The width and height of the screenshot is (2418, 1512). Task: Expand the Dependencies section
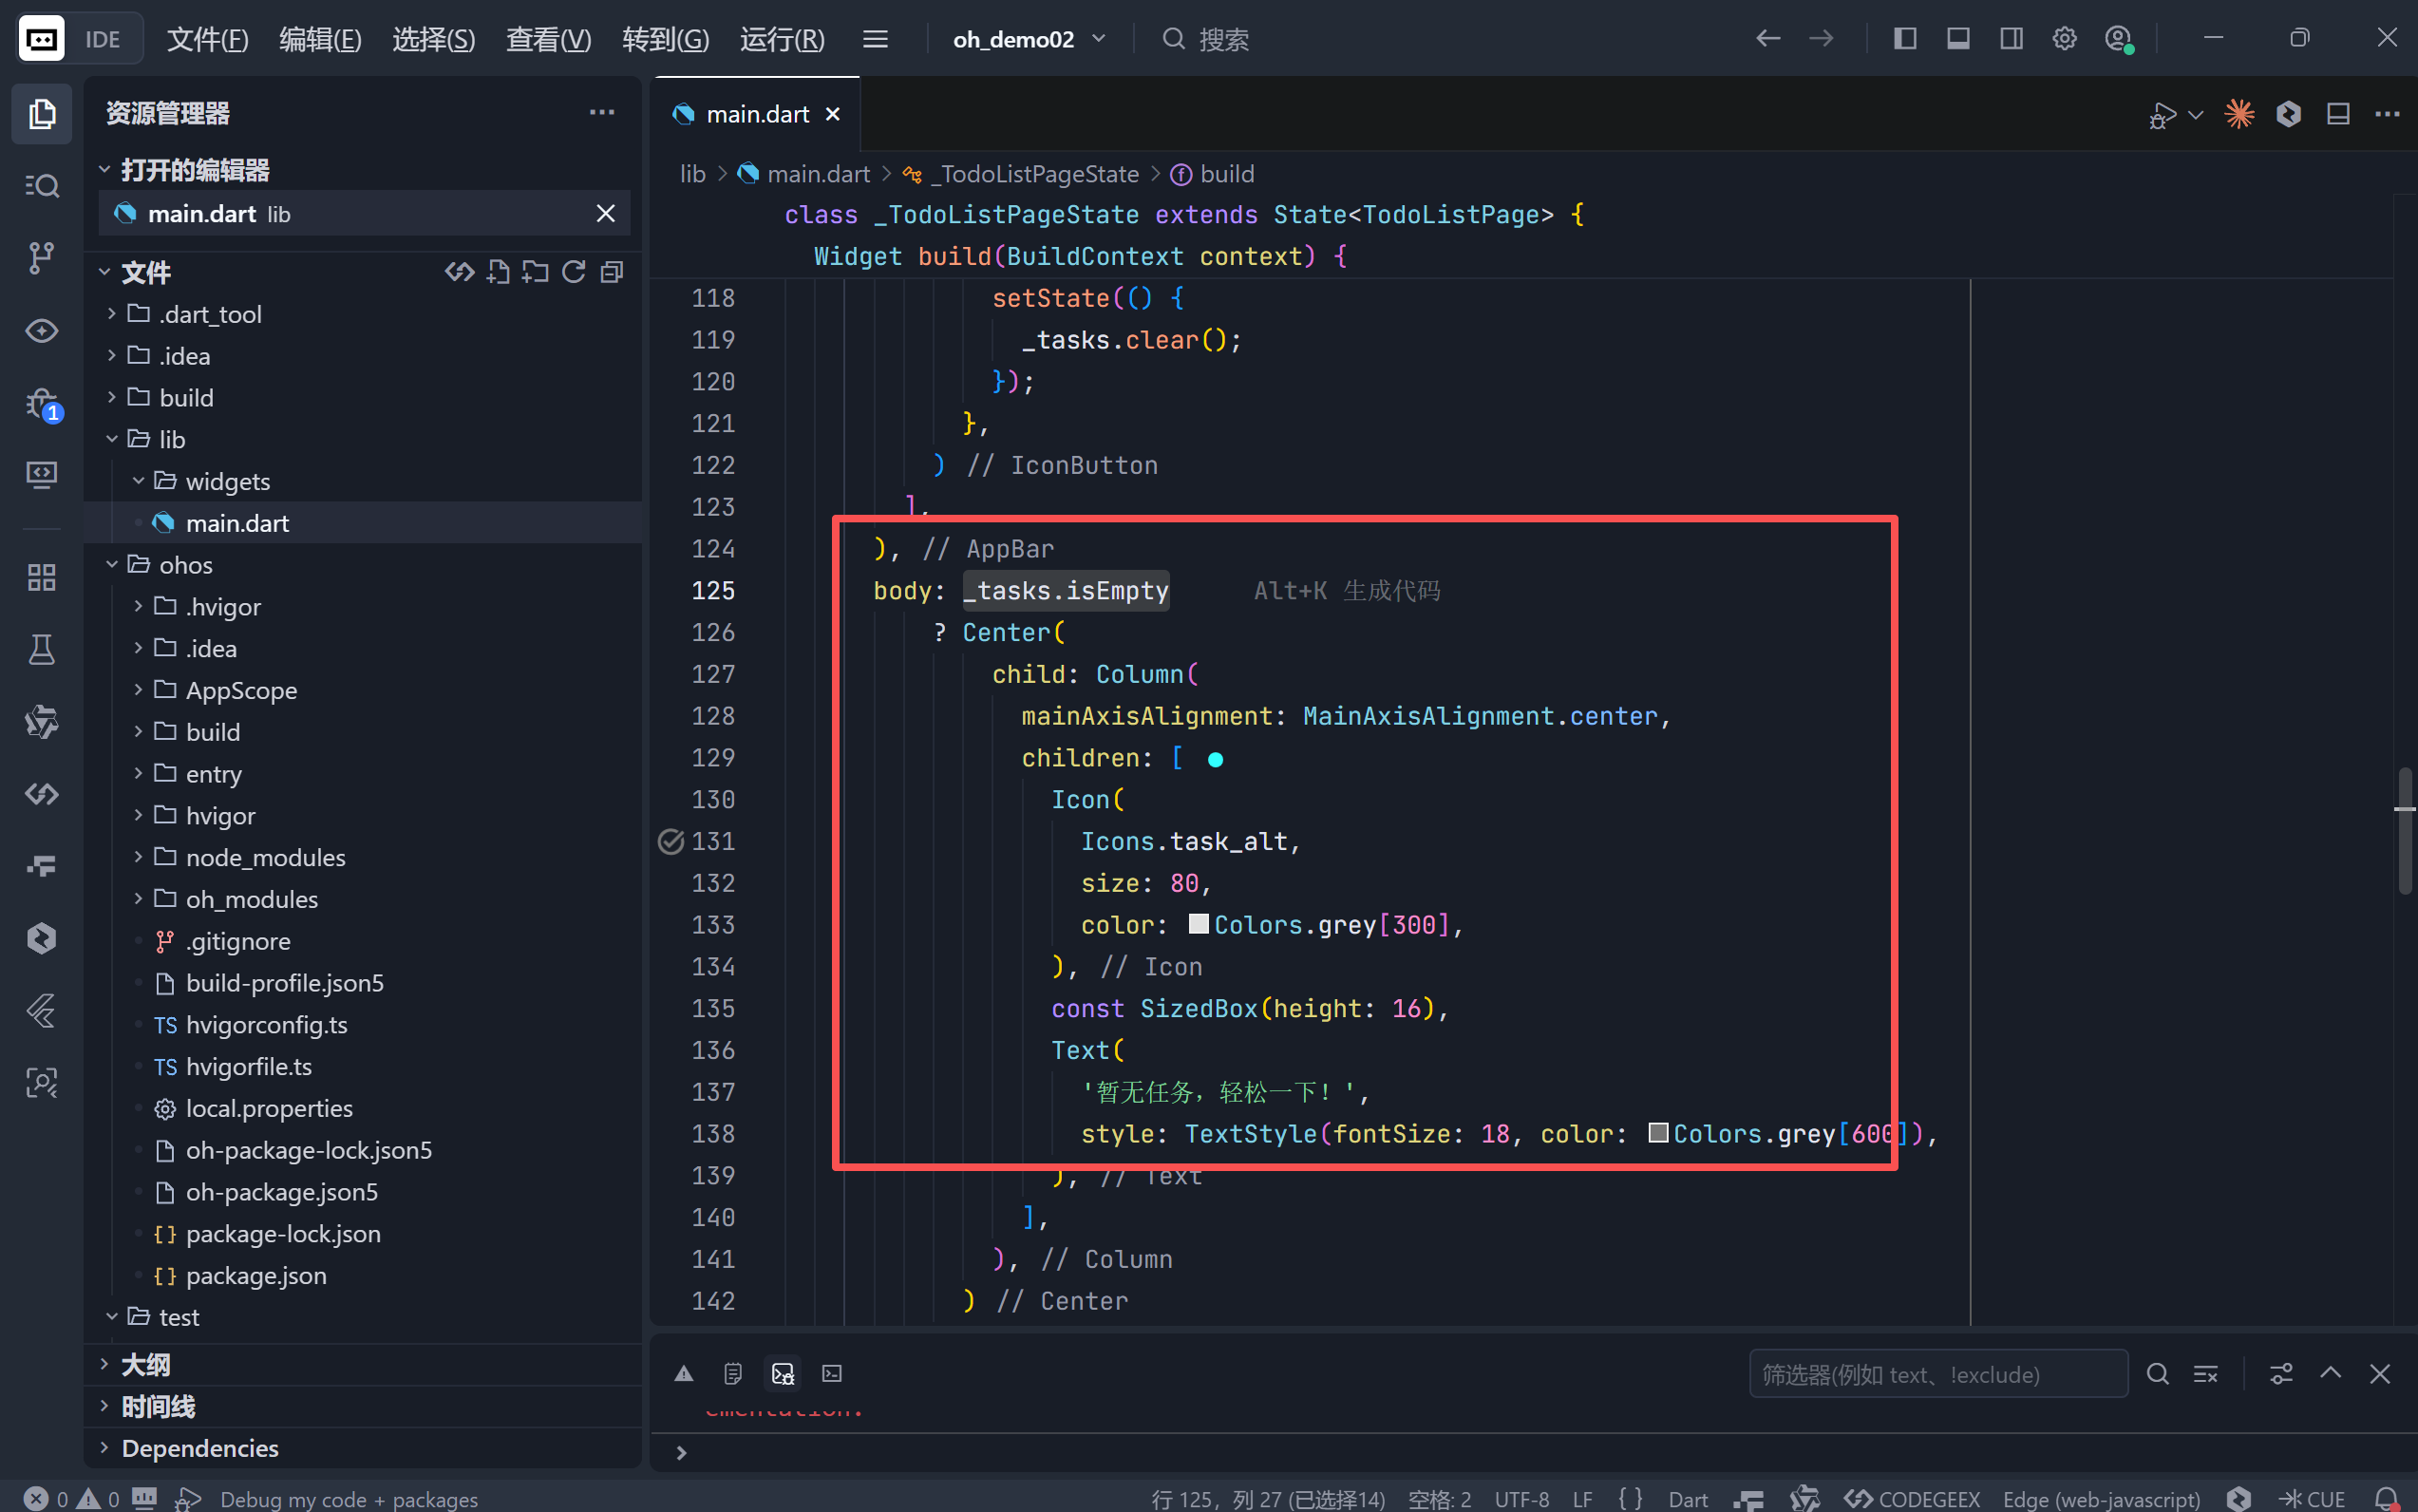[x=199, y=1447]
